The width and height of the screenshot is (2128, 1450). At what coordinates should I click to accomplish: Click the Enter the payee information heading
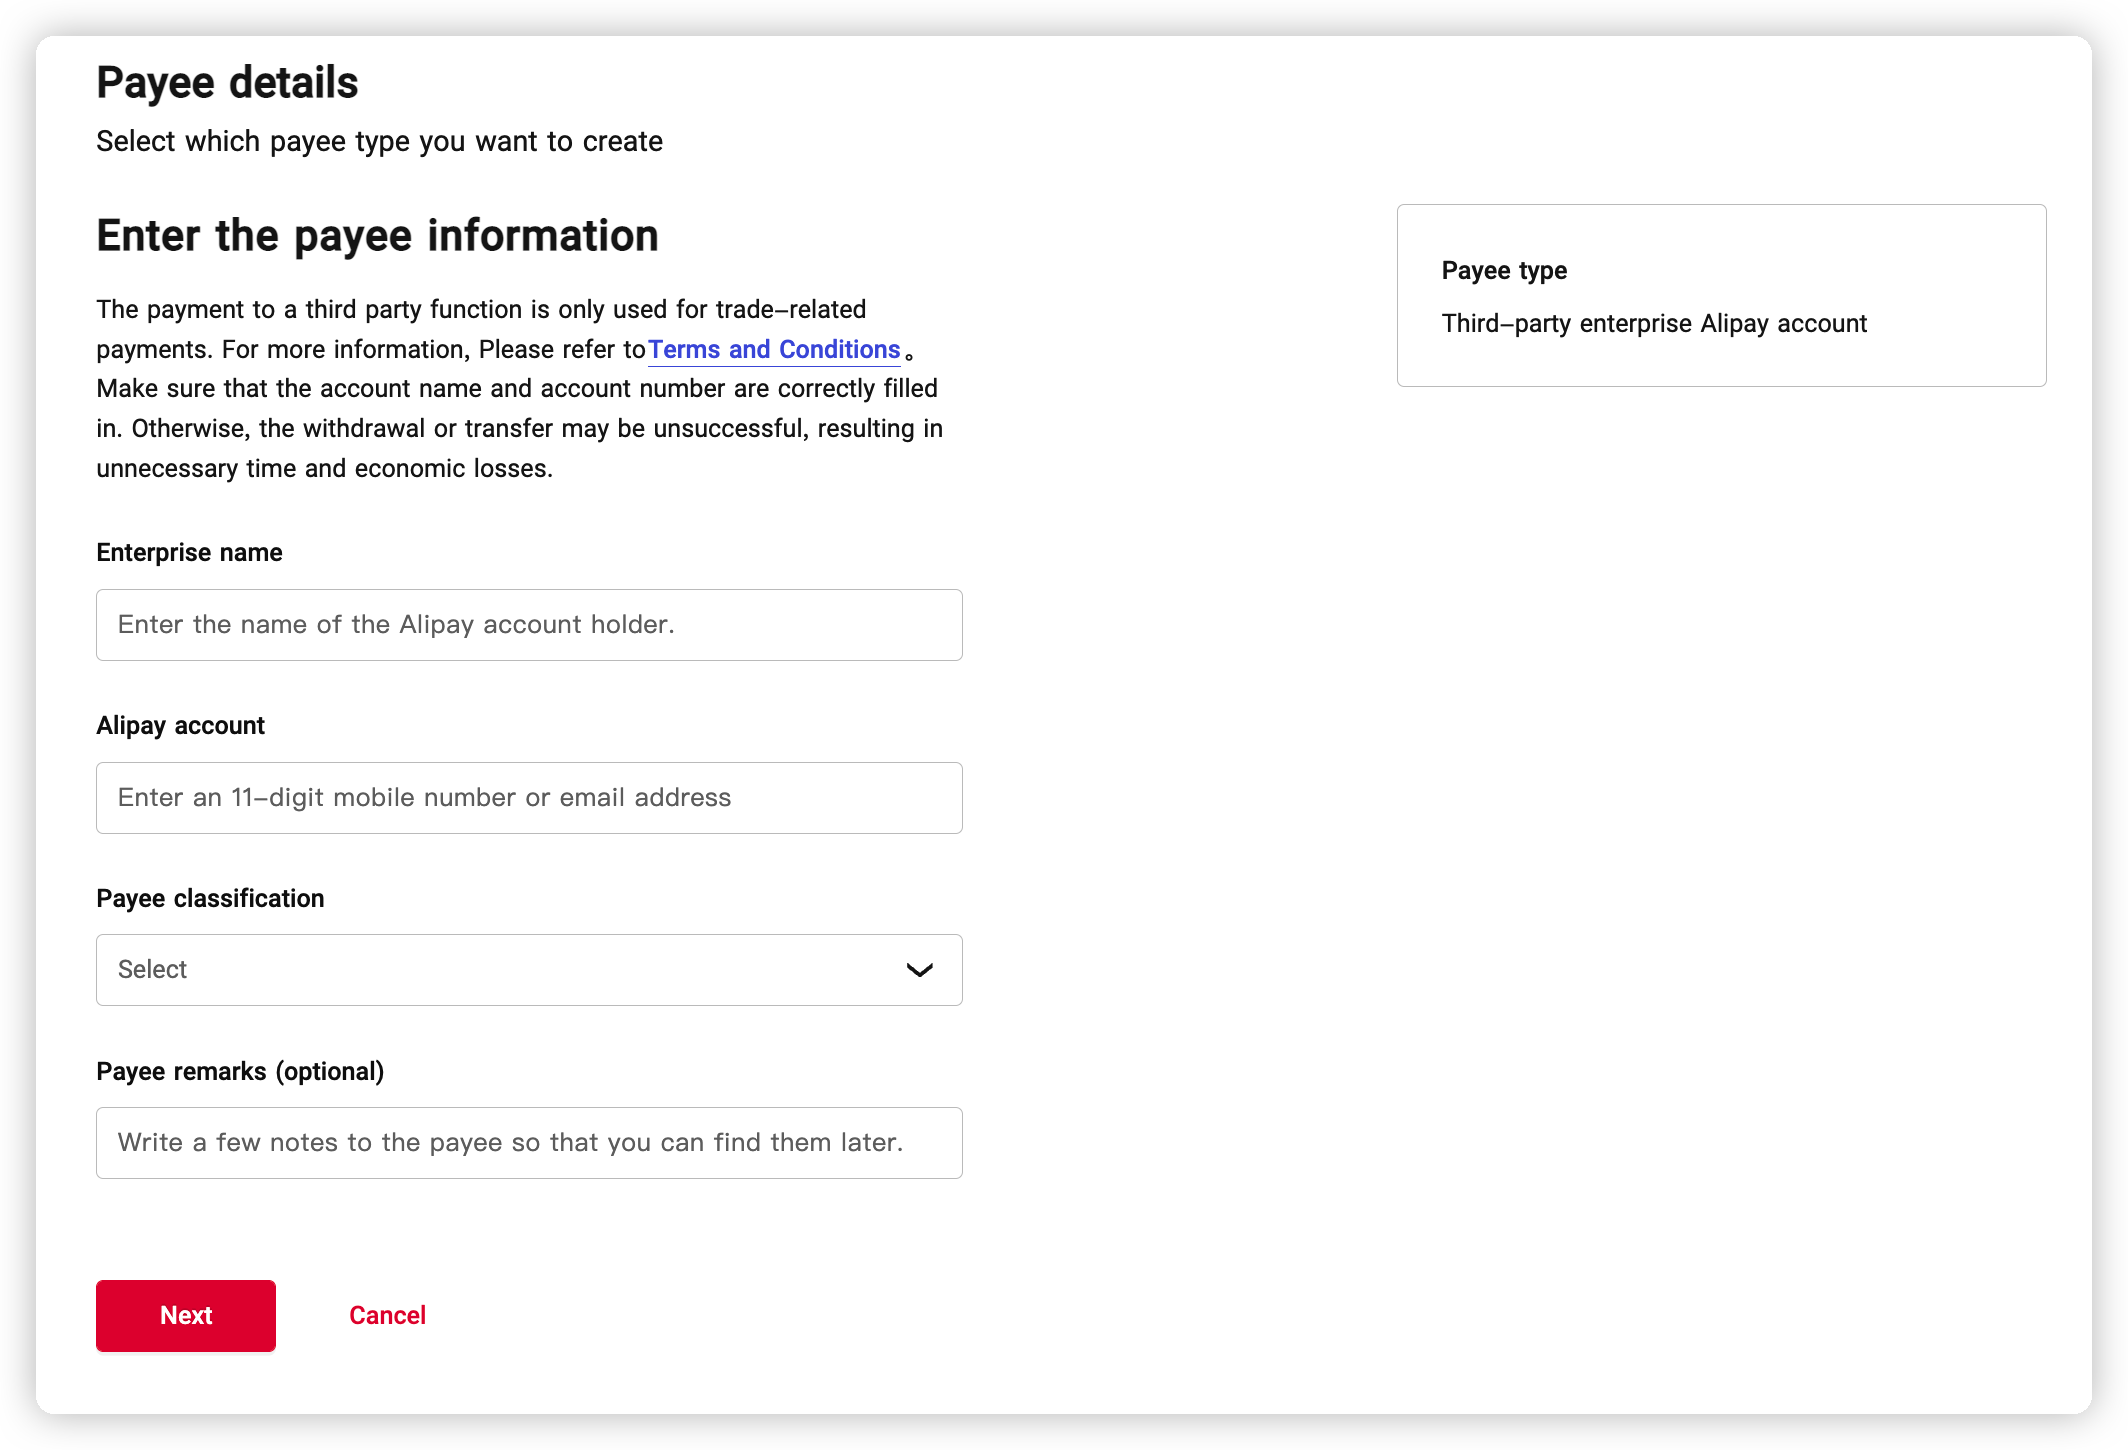(377, 236)
